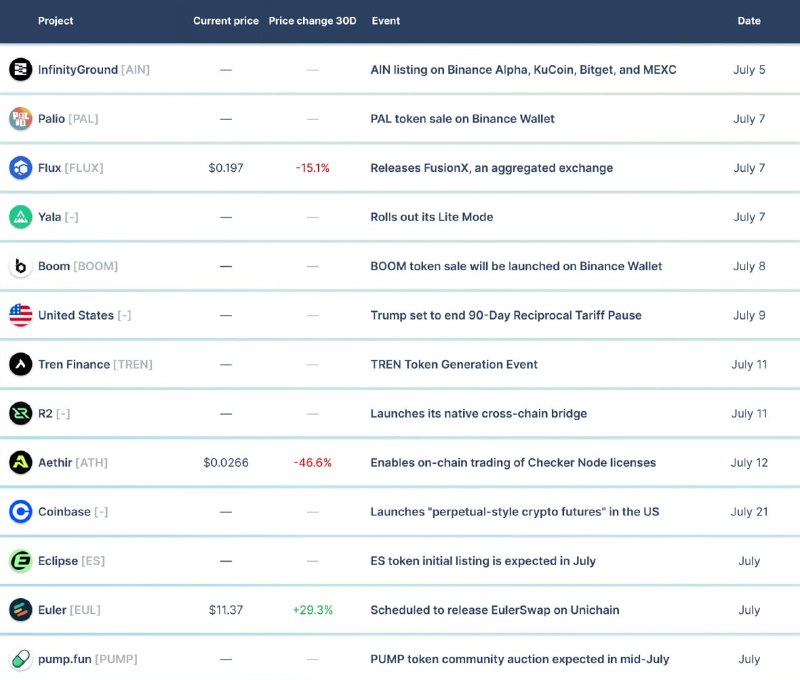Image resolution: width=800 pixels, height=680 pixels.
Task: Click the PUMP token community auction event
Action: tap(520, 659)
